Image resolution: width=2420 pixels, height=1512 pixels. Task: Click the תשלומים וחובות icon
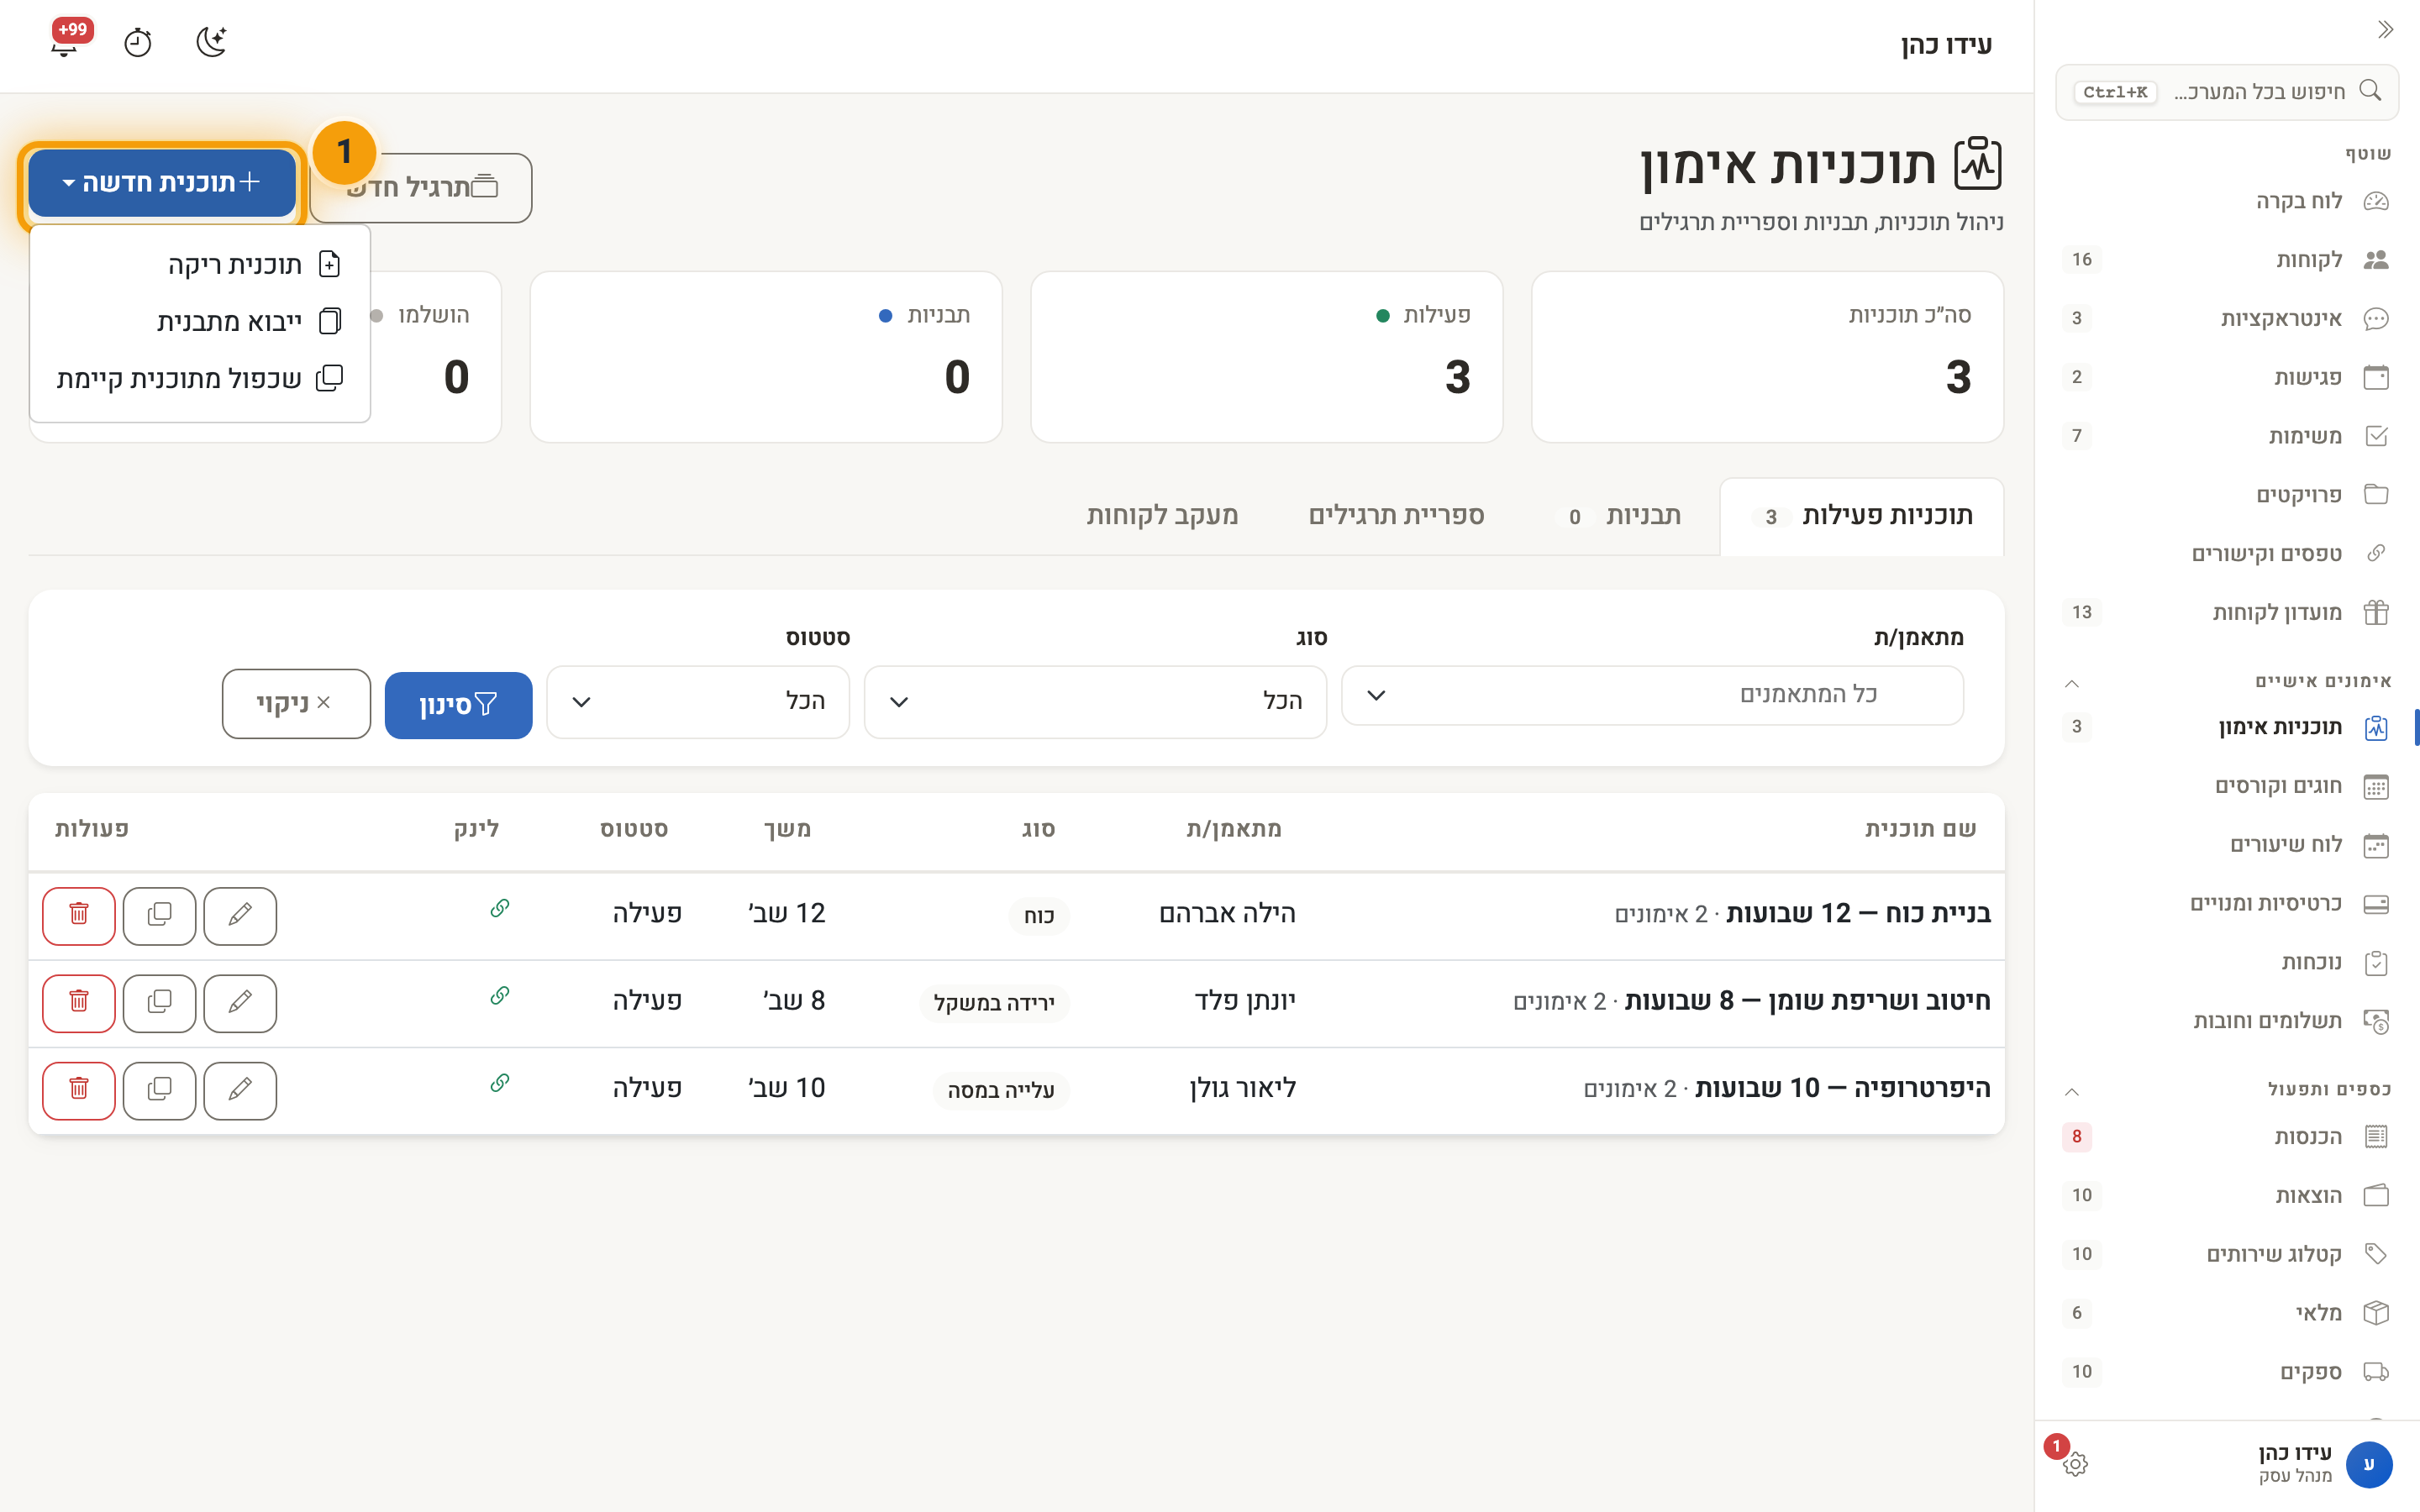coord(2376,1021)
